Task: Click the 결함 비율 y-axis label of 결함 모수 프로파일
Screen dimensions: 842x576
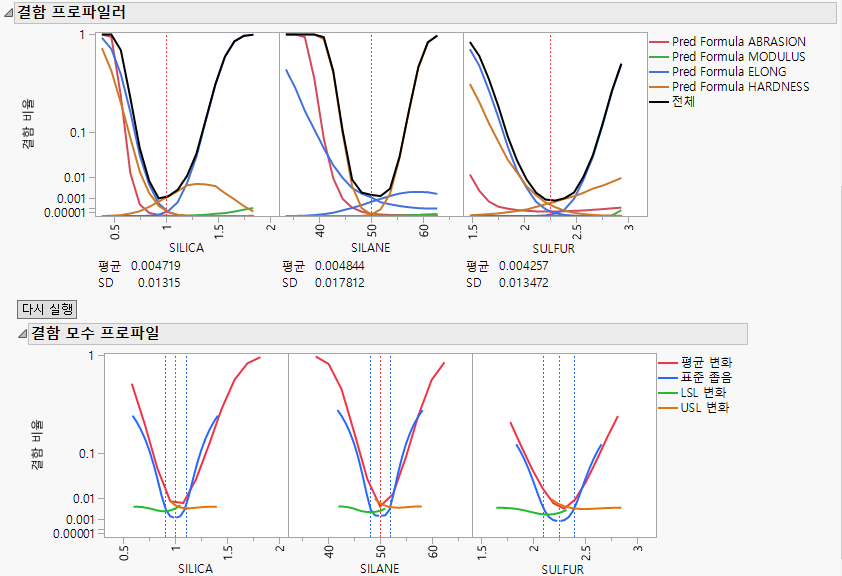Action: pyautogui.click(x=37, y=445)
